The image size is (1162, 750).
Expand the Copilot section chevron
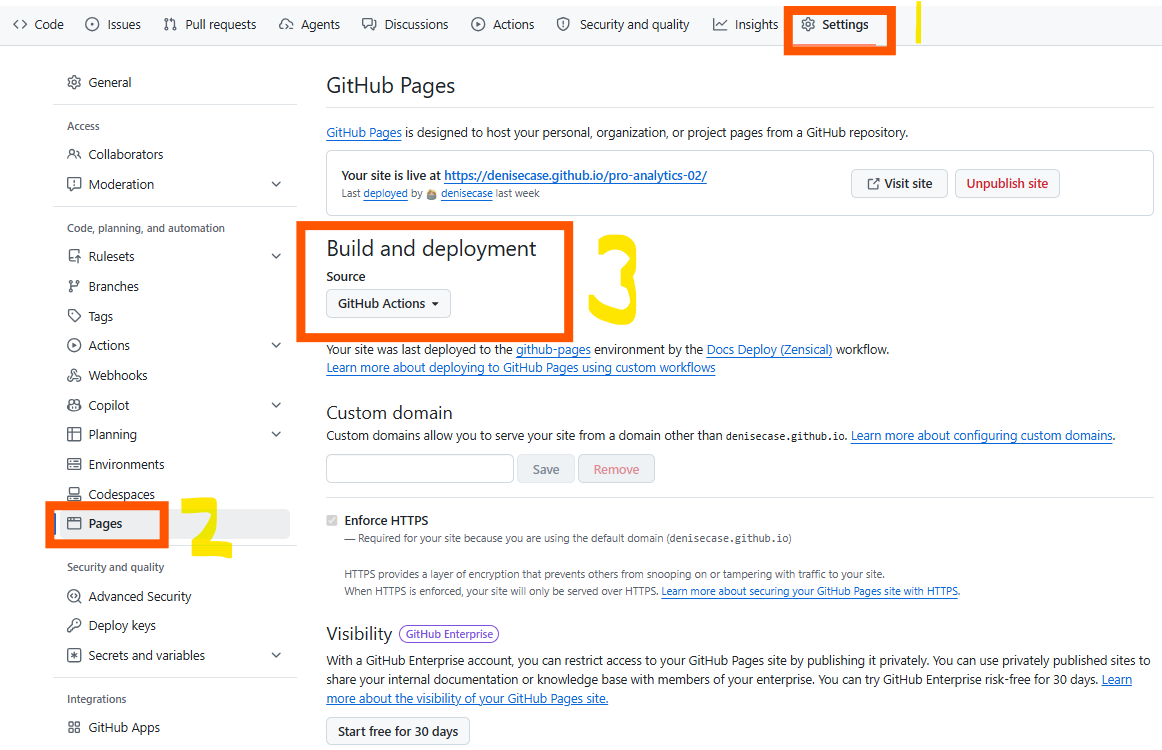276,405
